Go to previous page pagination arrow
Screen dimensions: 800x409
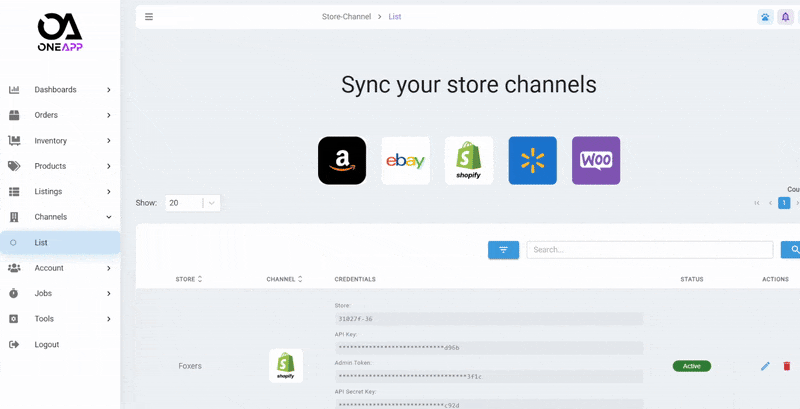[x=770, y=203]
